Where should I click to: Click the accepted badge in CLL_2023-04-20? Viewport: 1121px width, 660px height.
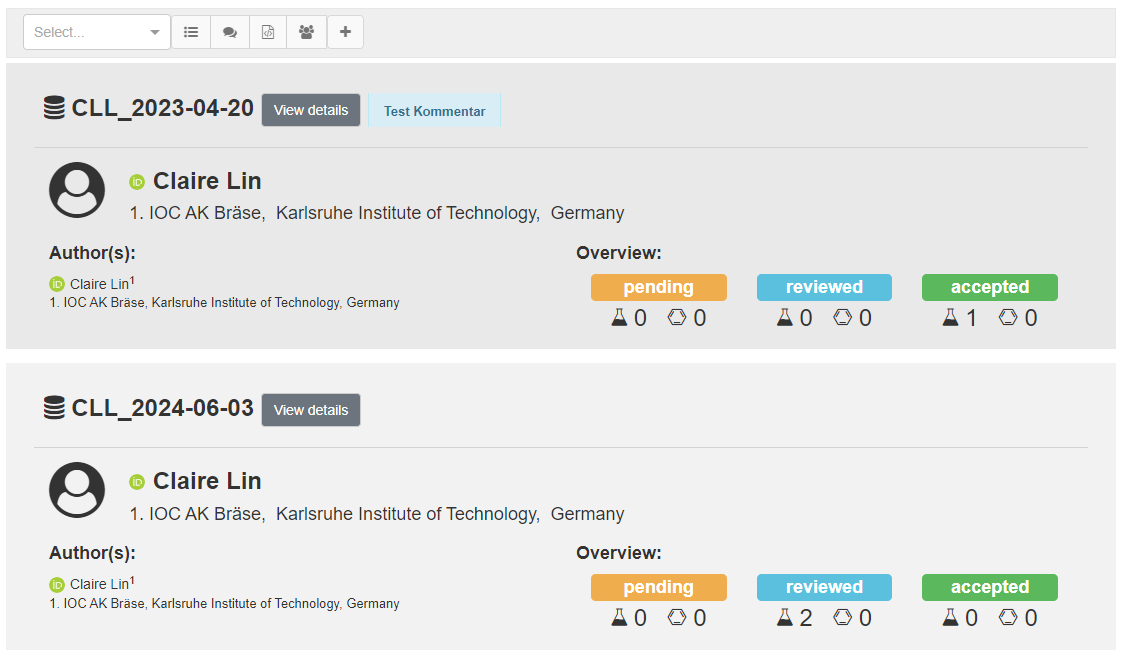pyautogui.click(x=989, y=287)
